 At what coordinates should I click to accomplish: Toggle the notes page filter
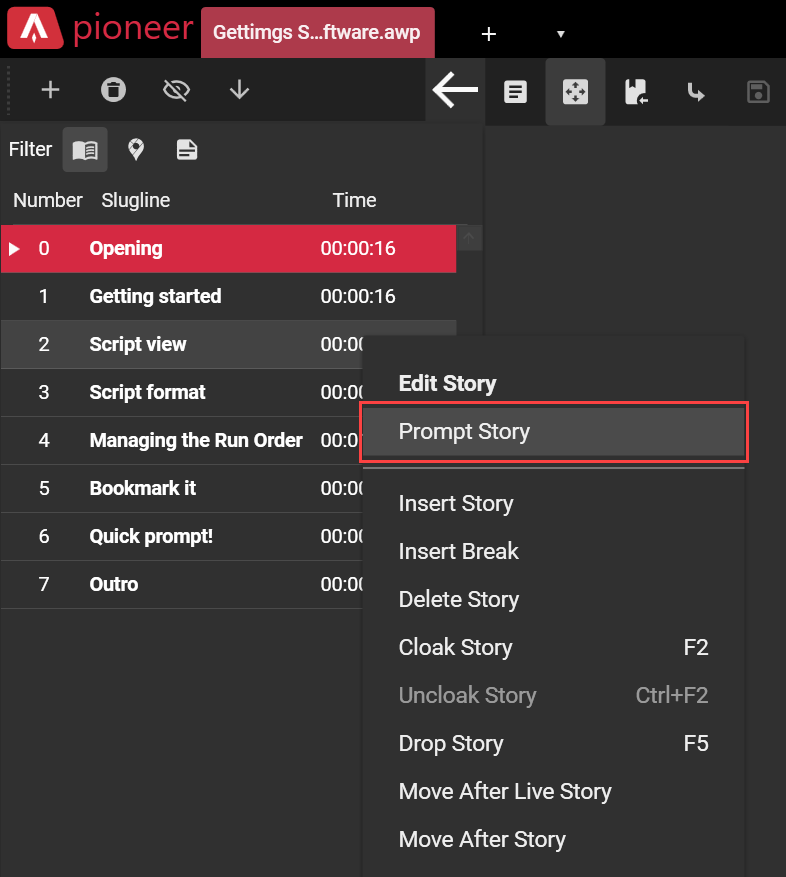[x=186, y=150]
